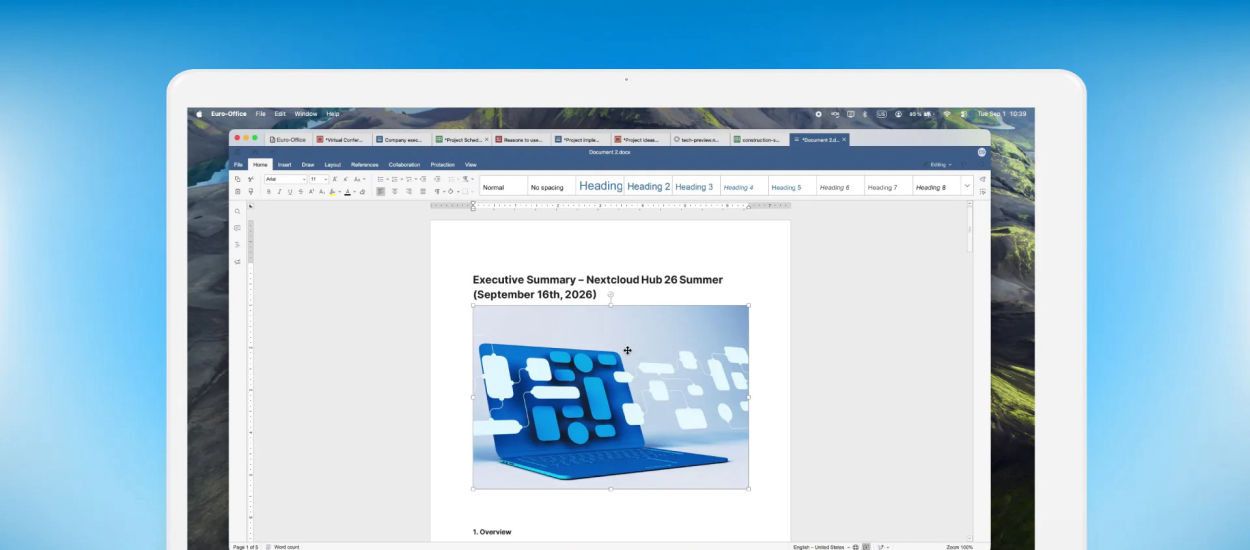Screen dimensions: 1250x550
Task: Switch to the Layout ribbon tab
Action: point(333,164)
